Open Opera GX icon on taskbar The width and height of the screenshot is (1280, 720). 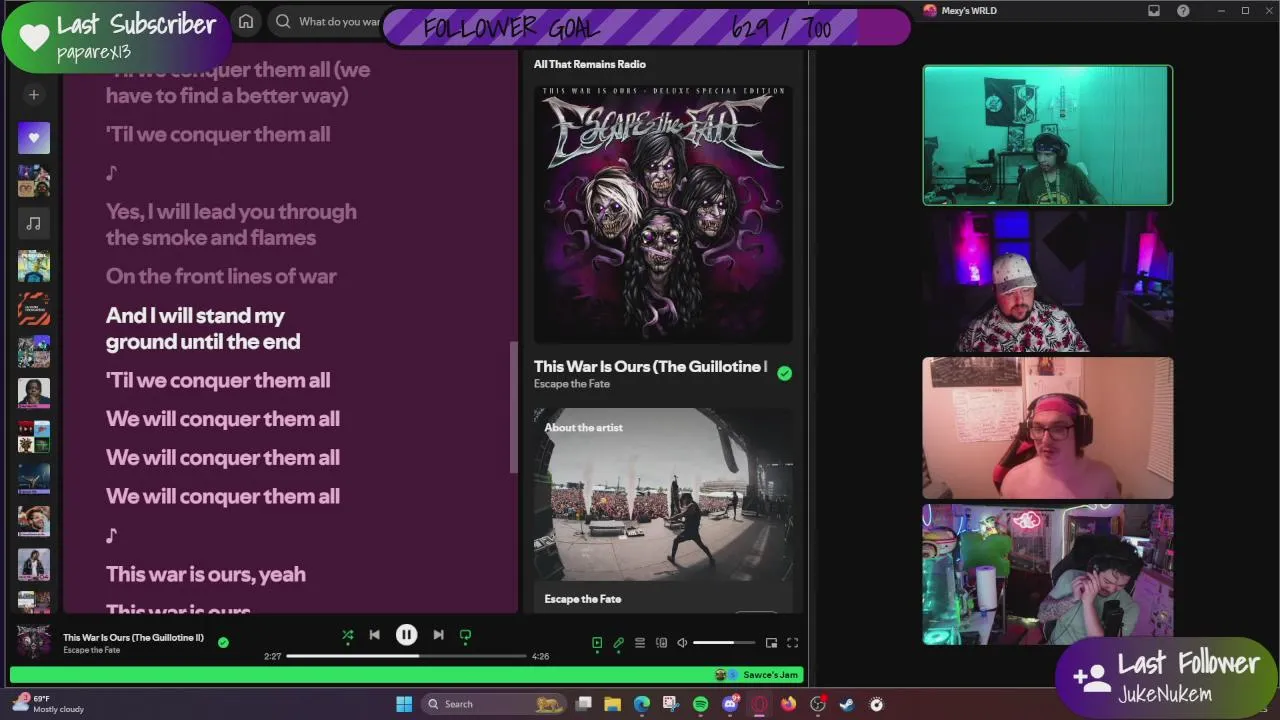(759, 704)
